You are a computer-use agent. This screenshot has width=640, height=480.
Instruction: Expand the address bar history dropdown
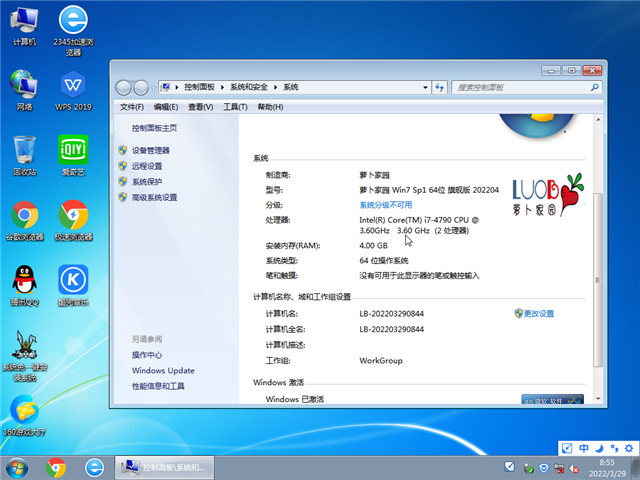tap(425, 87)
